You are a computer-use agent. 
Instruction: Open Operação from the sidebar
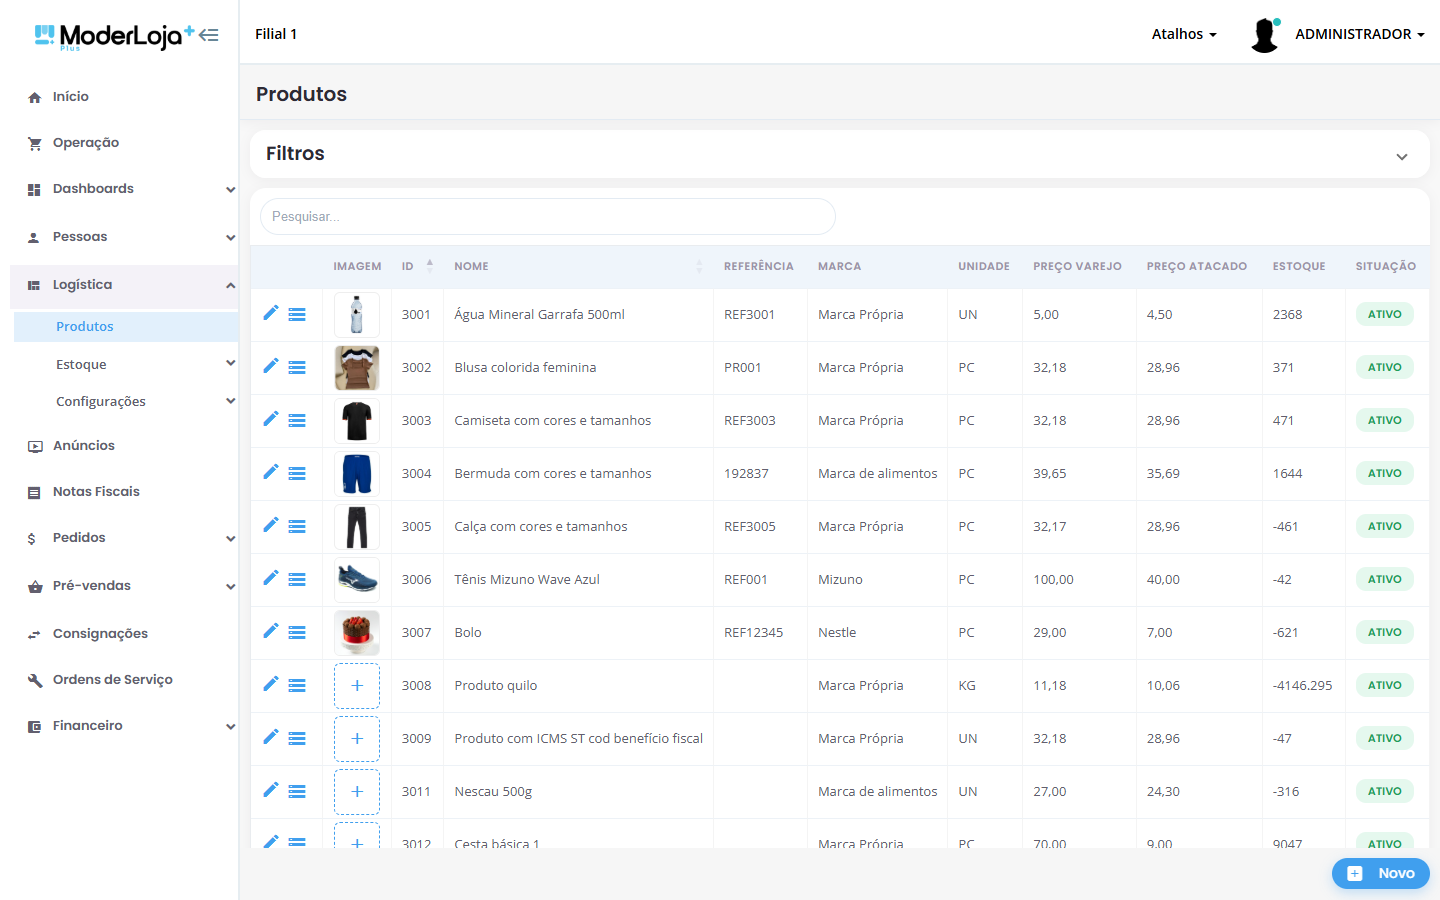click(x=86, y=143)
